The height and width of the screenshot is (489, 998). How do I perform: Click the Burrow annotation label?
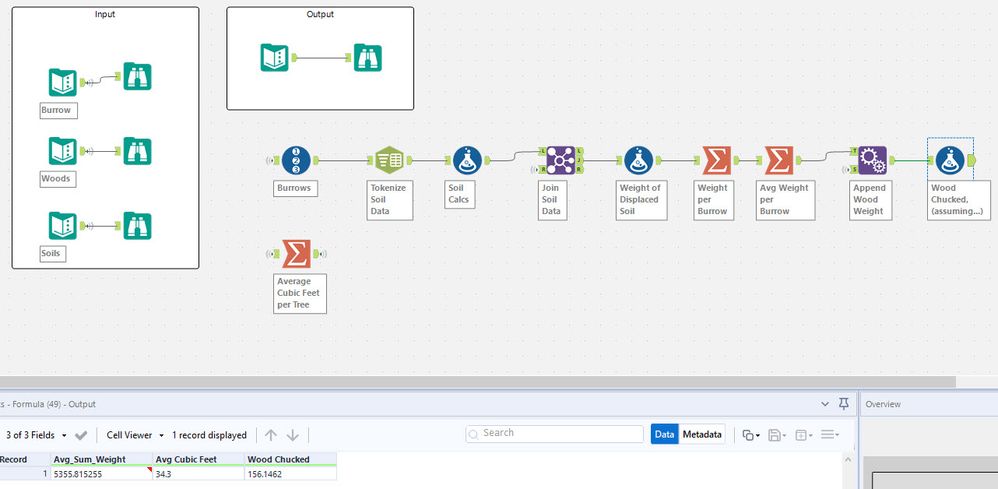[58, 110]
